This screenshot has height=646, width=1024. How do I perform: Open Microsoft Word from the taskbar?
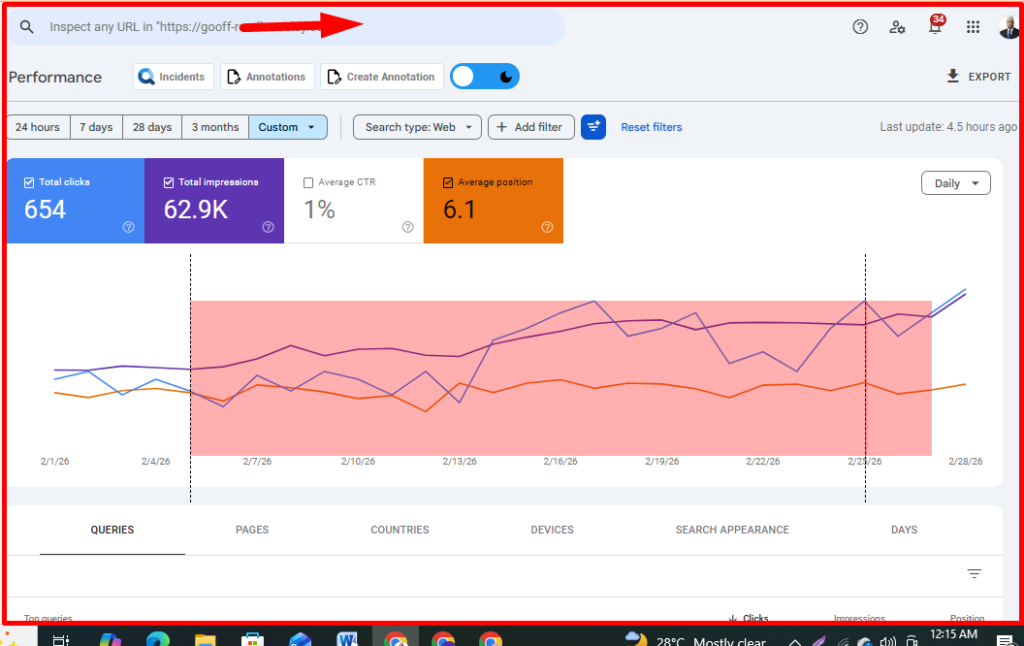click(348, 640)
